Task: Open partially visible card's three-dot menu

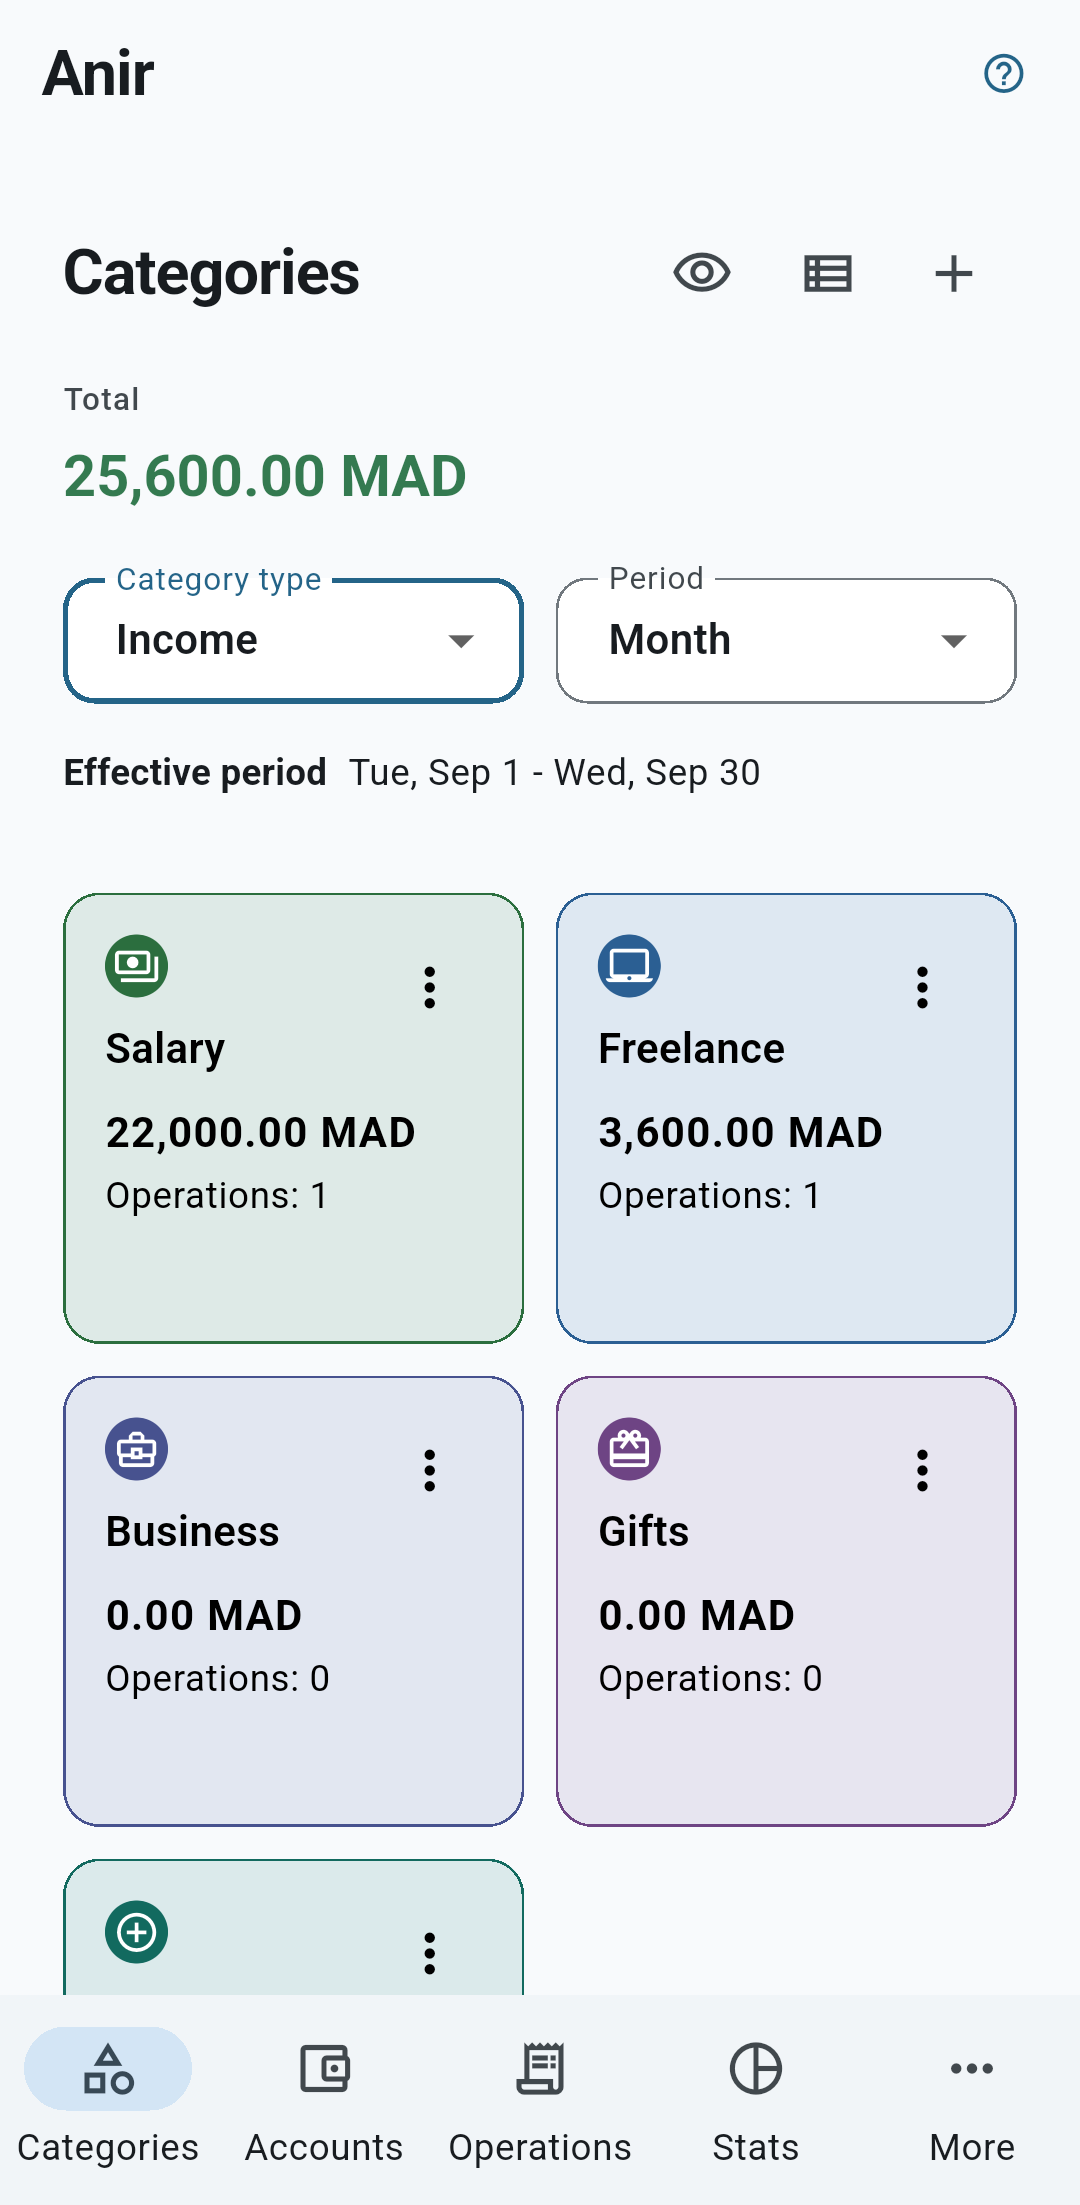Action: click(x=430, y=1954)
